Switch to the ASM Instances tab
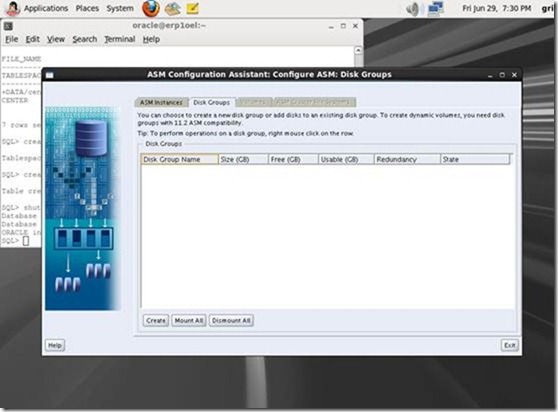Viewport: 558px width, 412px height. 161,102
